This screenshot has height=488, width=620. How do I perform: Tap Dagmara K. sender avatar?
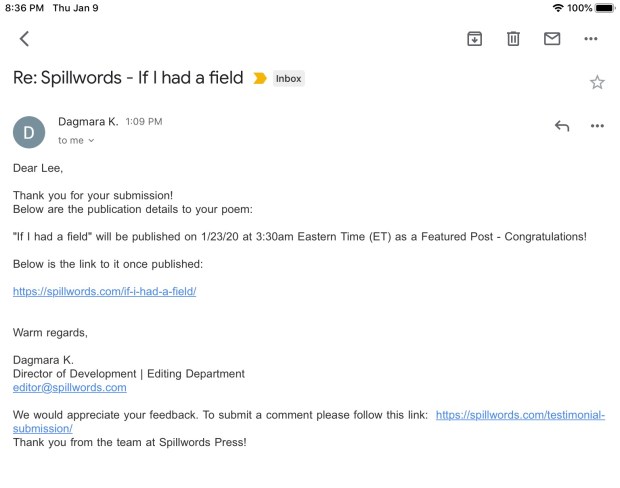pyautogui.click(x=29, y=132)
